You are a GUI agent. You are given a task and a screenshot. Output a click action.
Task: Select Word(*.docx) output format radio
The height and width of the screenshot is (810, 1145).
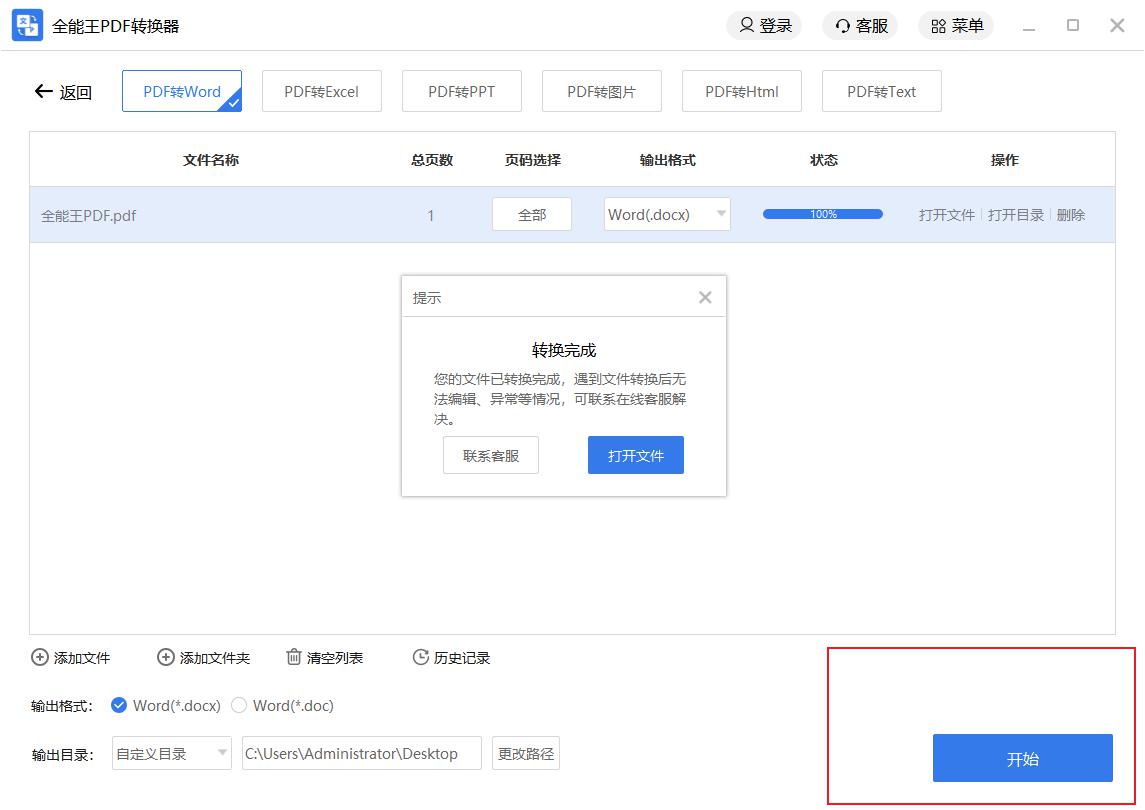pyautogui.click(x=119, y=706)
